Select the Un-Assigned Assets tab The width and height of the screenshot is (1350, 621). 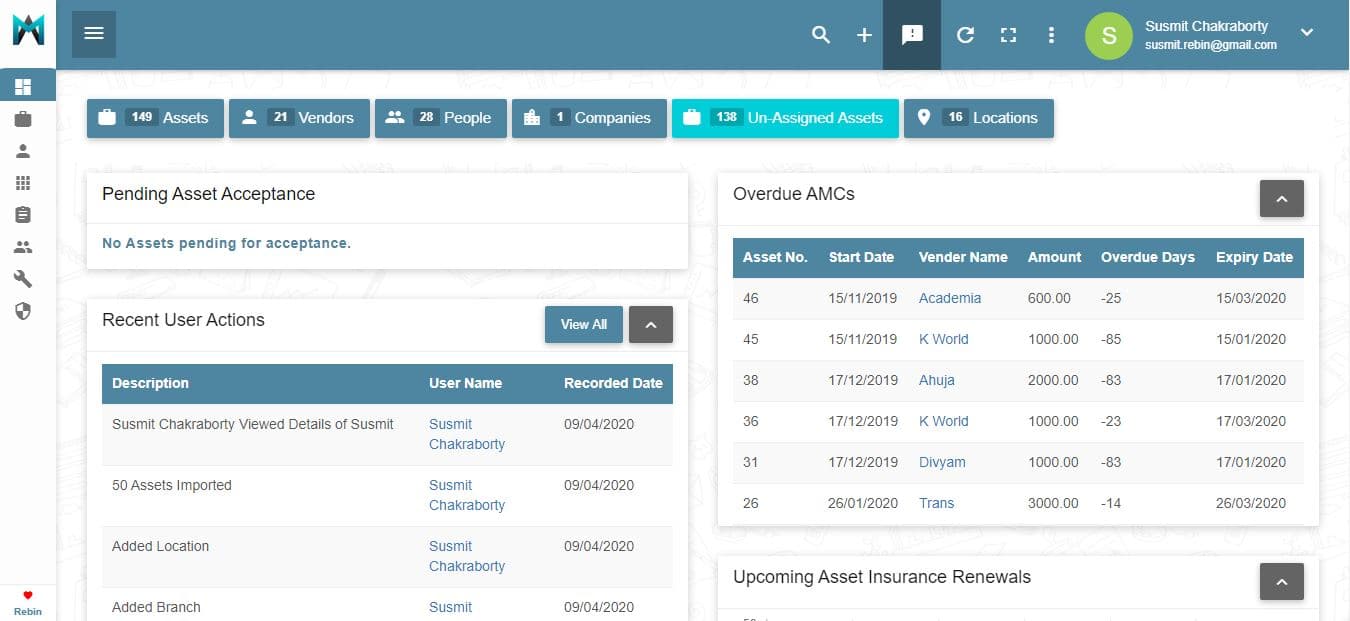click(785, 118)
